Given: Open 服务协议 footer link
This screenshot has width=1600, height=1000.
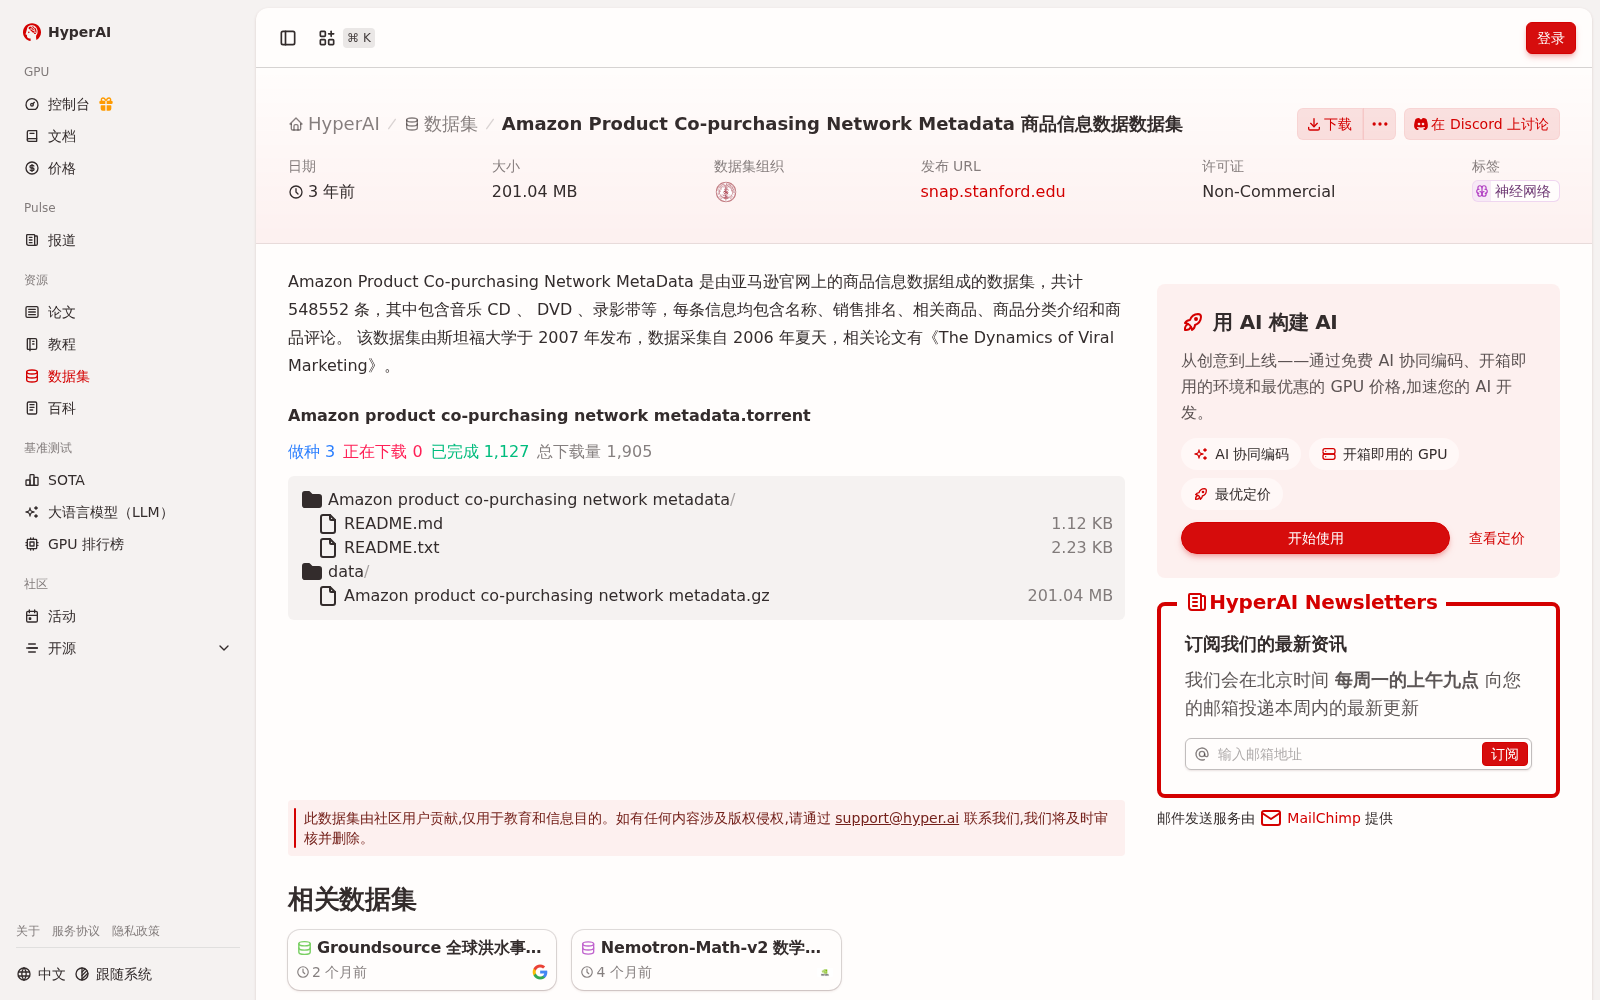Looking at the screenshot, I should point(76,931).
